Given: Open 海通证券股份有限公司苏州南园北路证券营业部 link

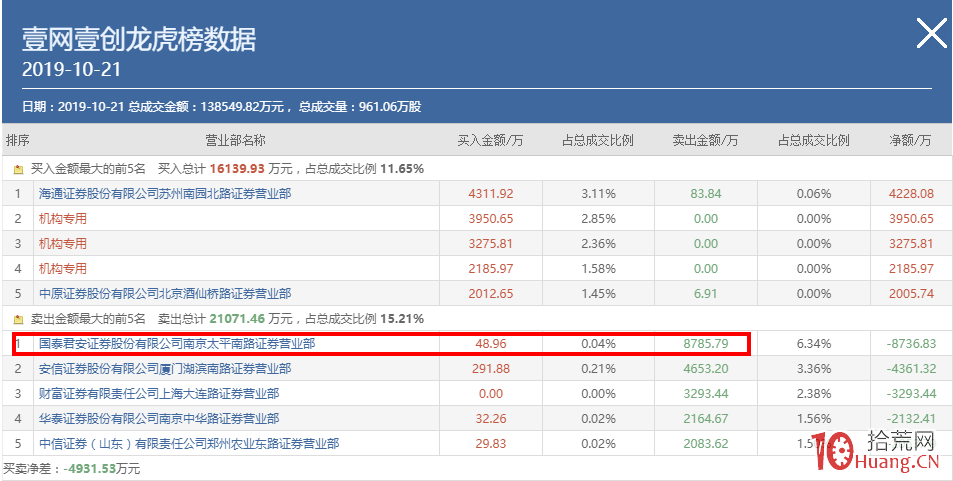Looking at the screenshot, I should point(165,194).
